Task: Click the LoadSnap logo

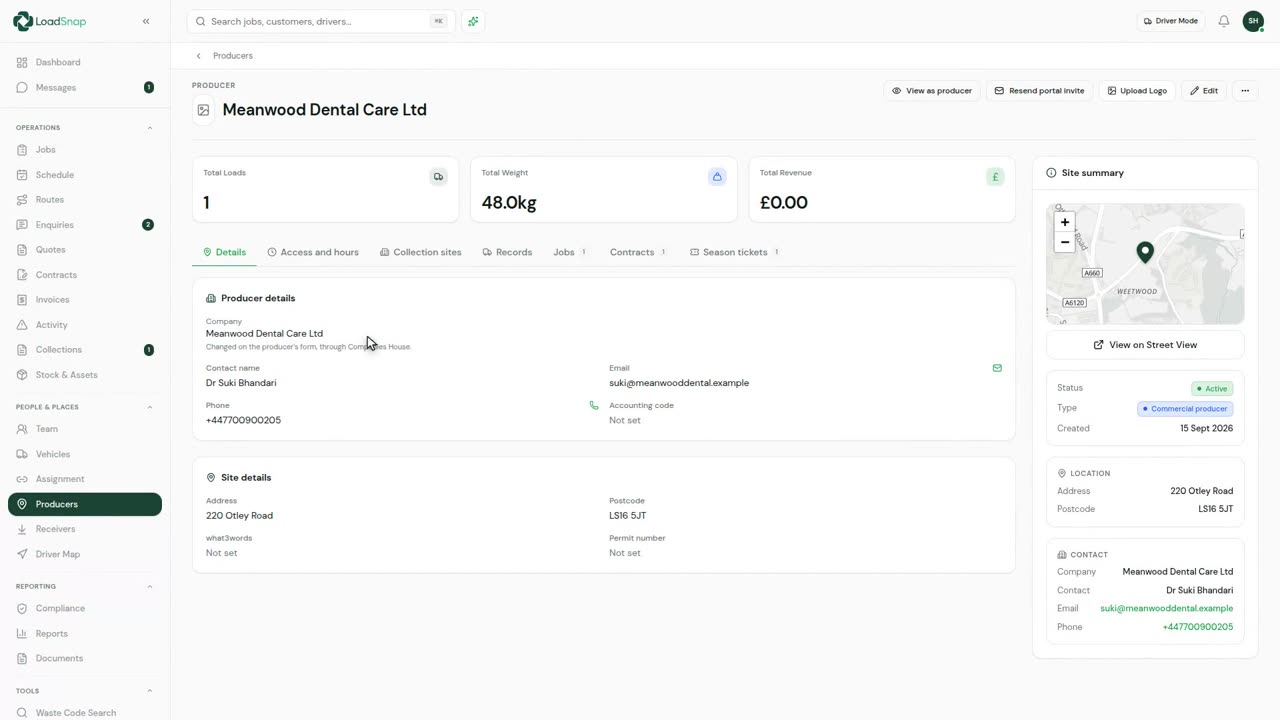Action: [49, 21]
